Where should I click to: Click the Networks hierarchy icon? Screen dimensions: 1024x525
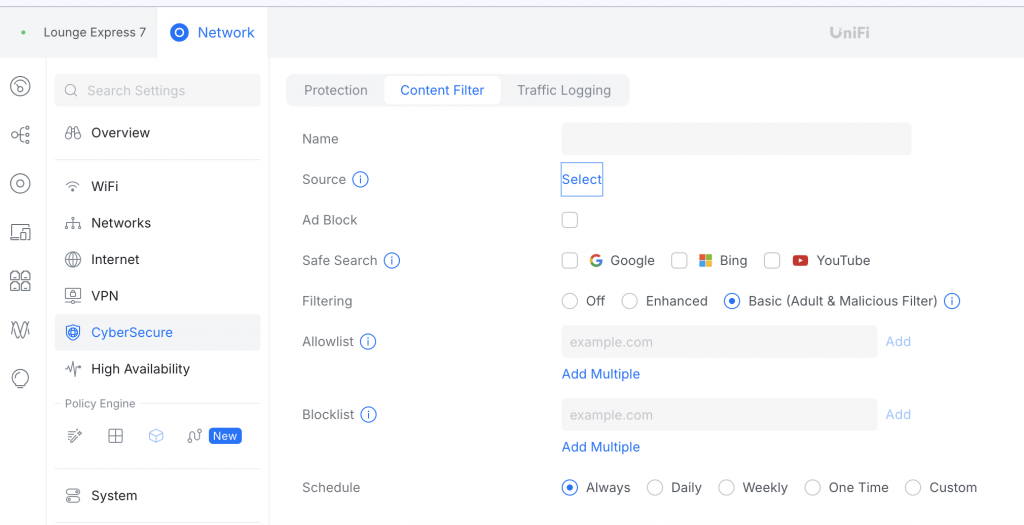point(73,223)
